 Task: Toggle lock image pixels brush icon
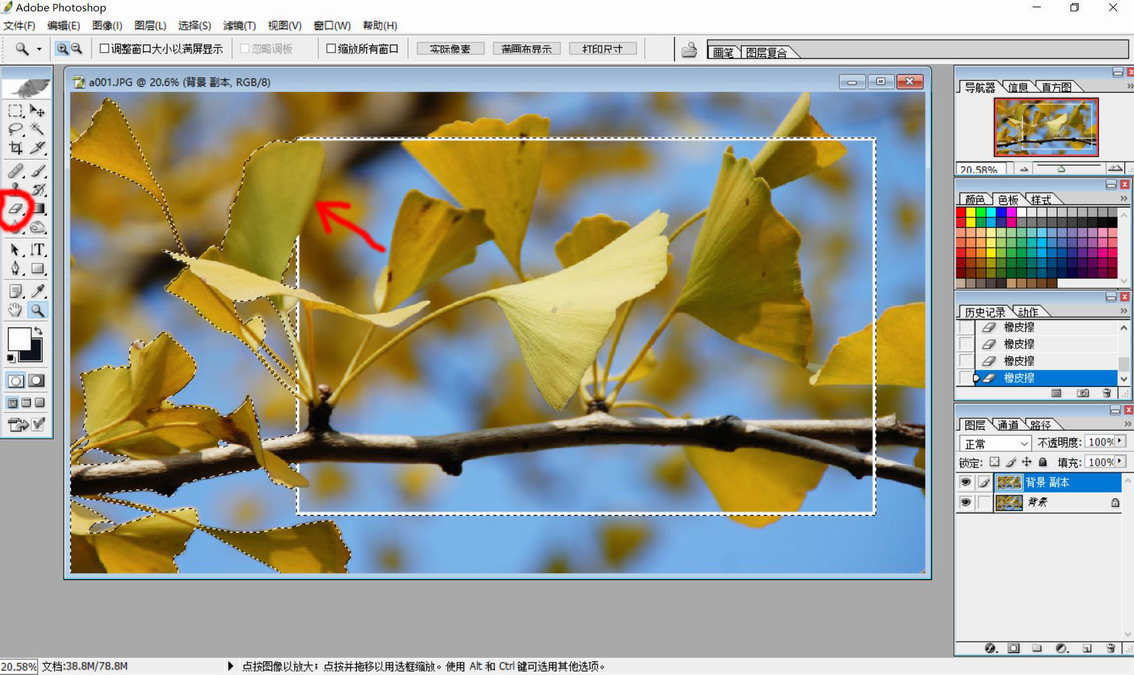tap(1011, 462)
